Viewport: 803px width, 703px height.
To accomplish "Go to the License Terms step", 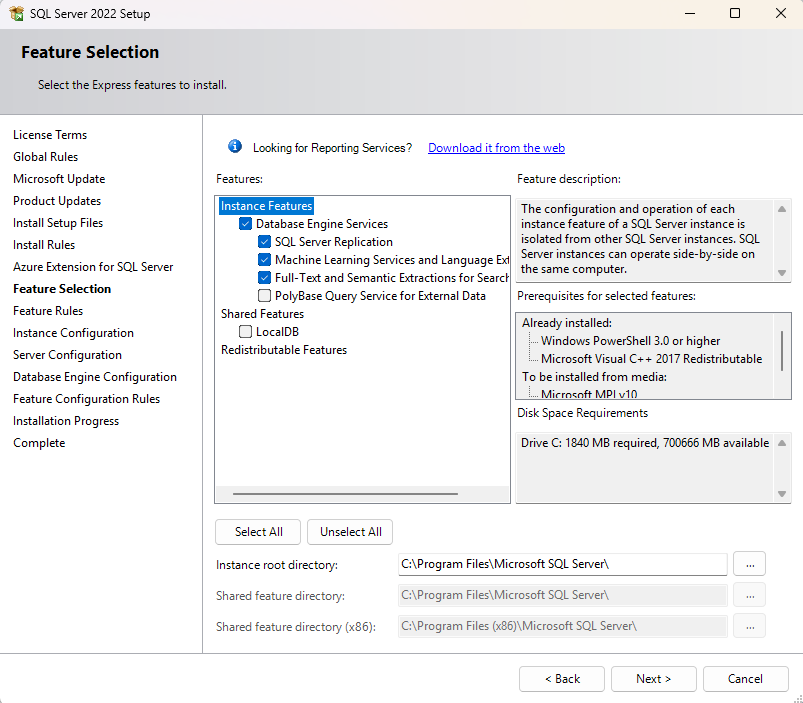I will [x=50, y=135].
